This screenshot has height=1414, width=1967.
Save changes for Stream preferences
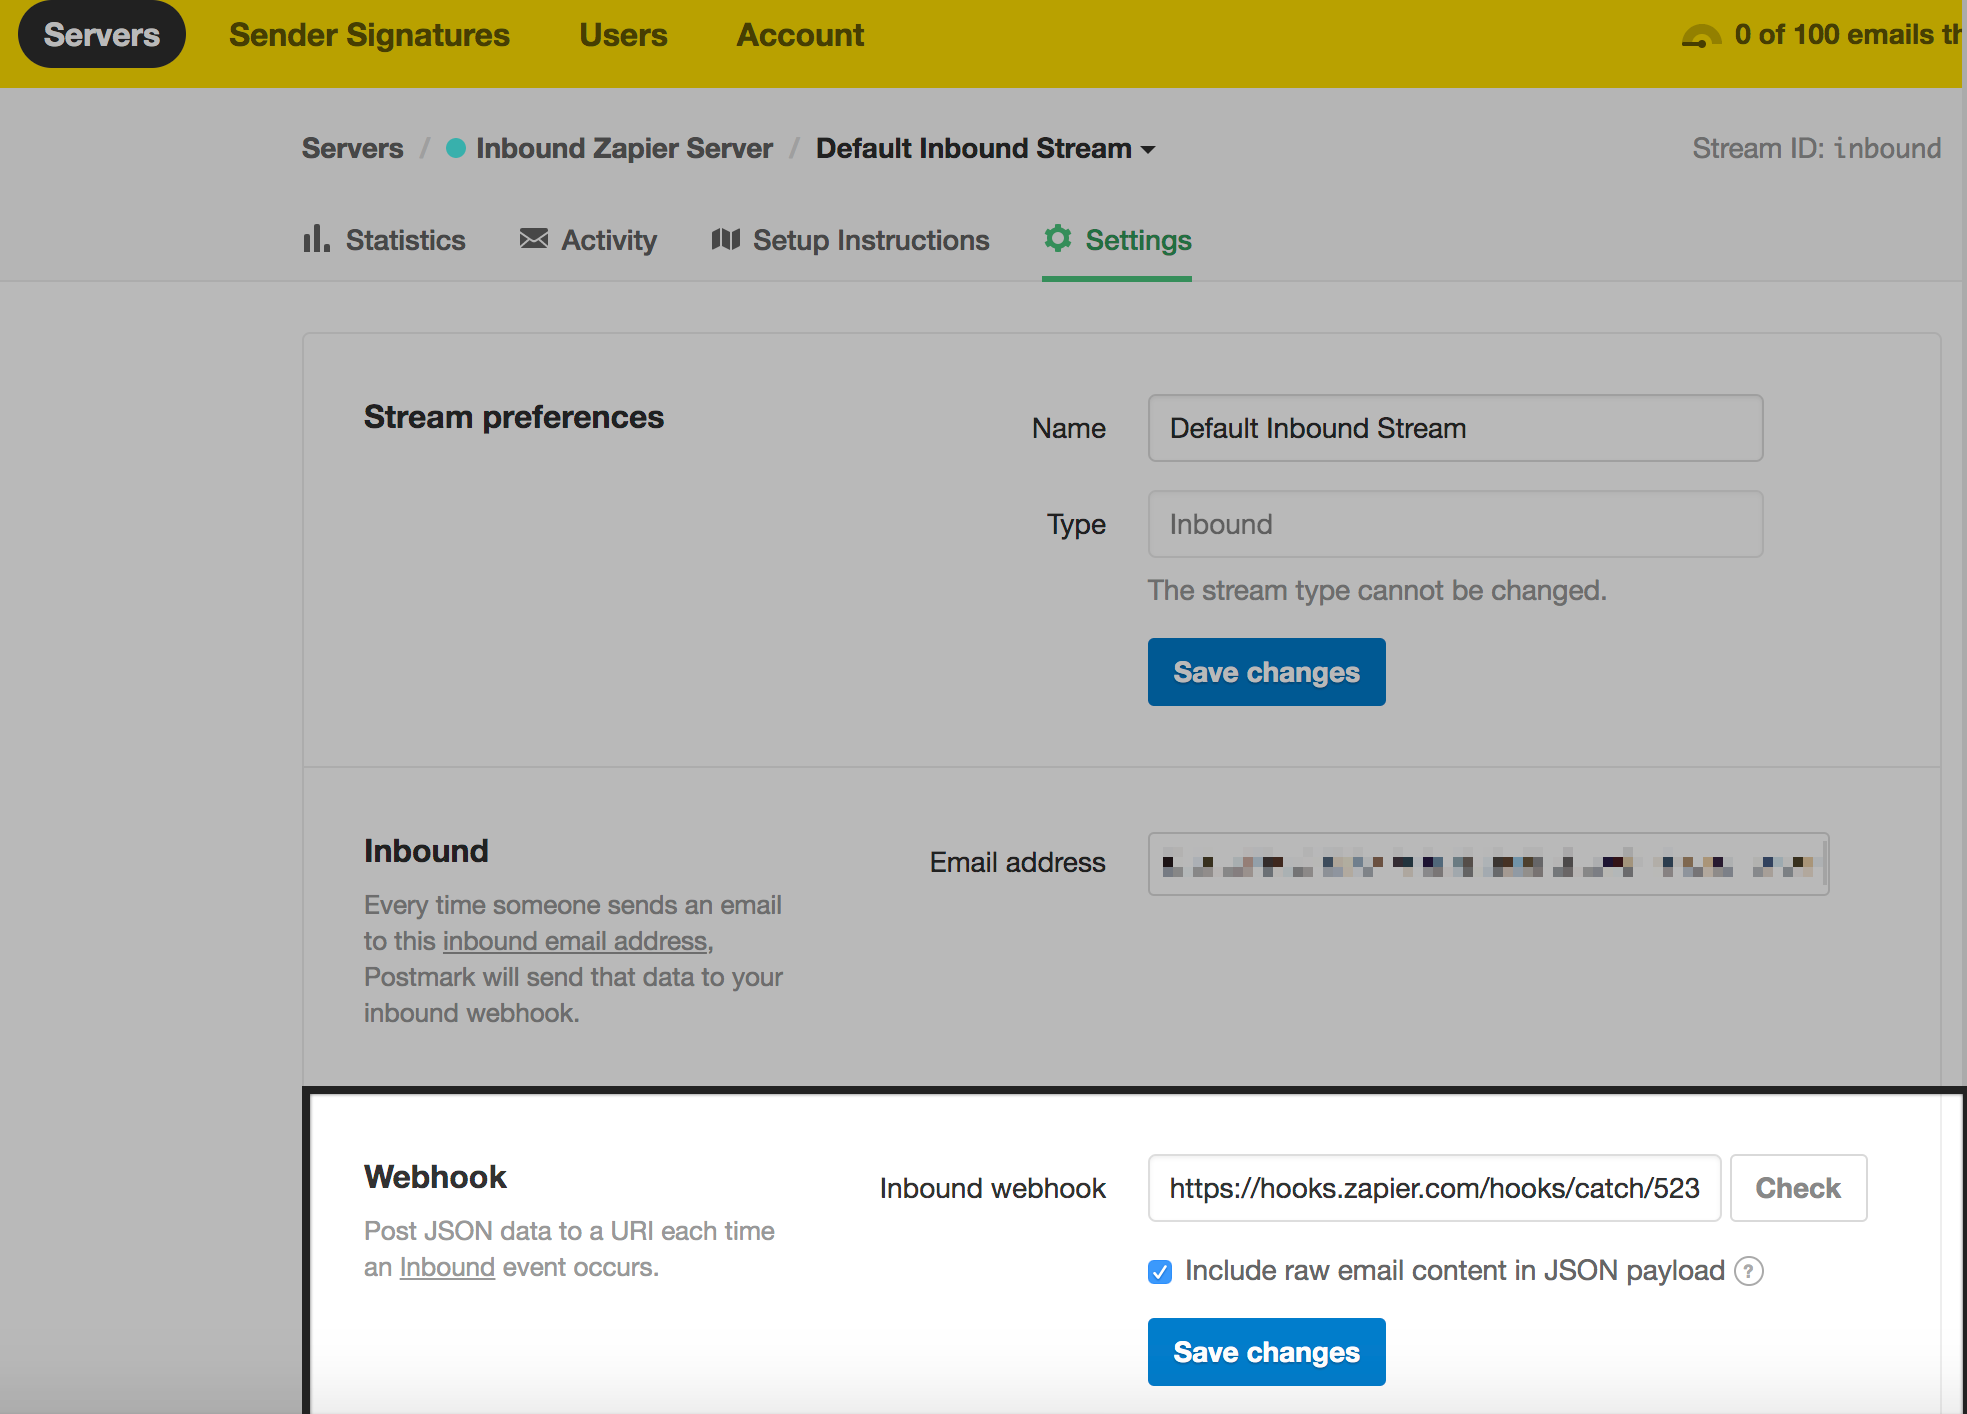1266,672
